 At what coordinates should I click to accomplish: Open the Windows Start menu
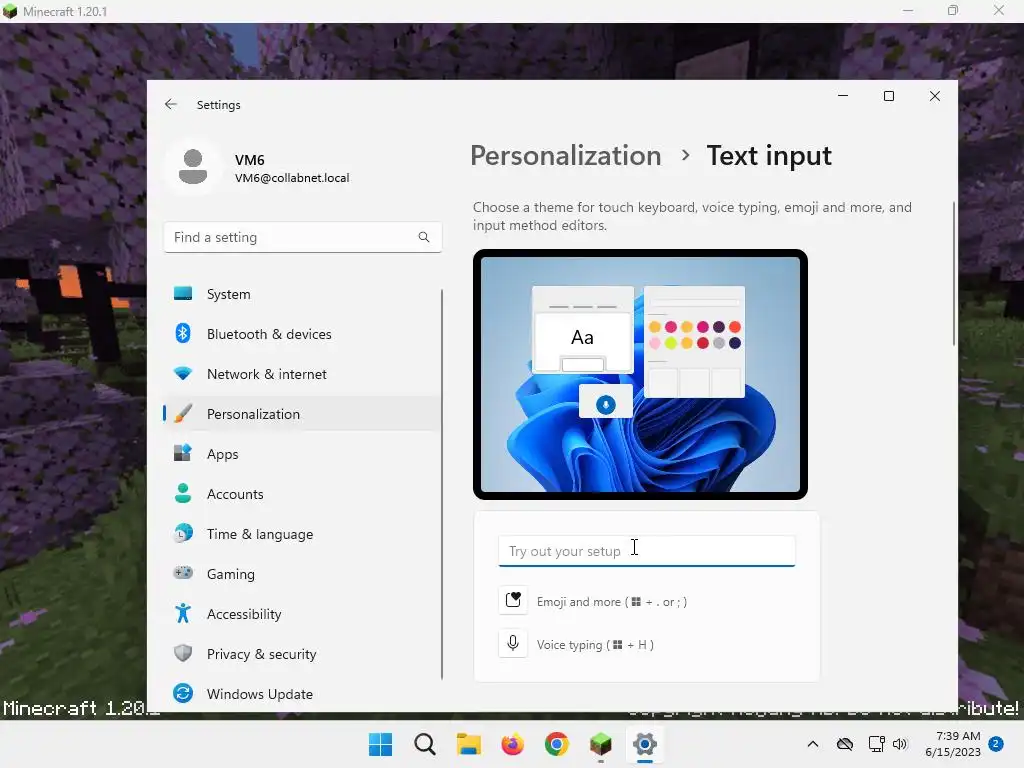point(381,744)
